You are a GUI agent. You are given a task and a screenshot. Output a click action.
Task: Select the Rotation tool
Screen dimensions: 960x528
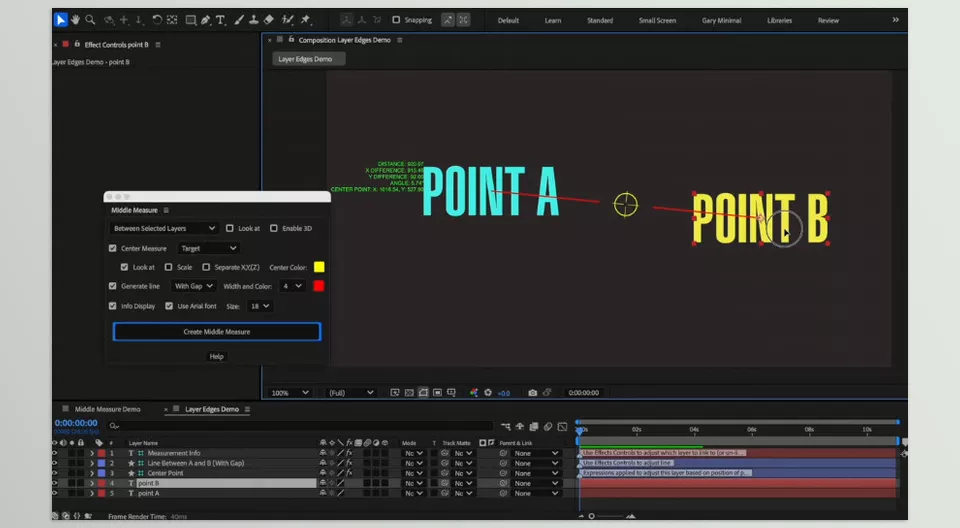point(157,20)
